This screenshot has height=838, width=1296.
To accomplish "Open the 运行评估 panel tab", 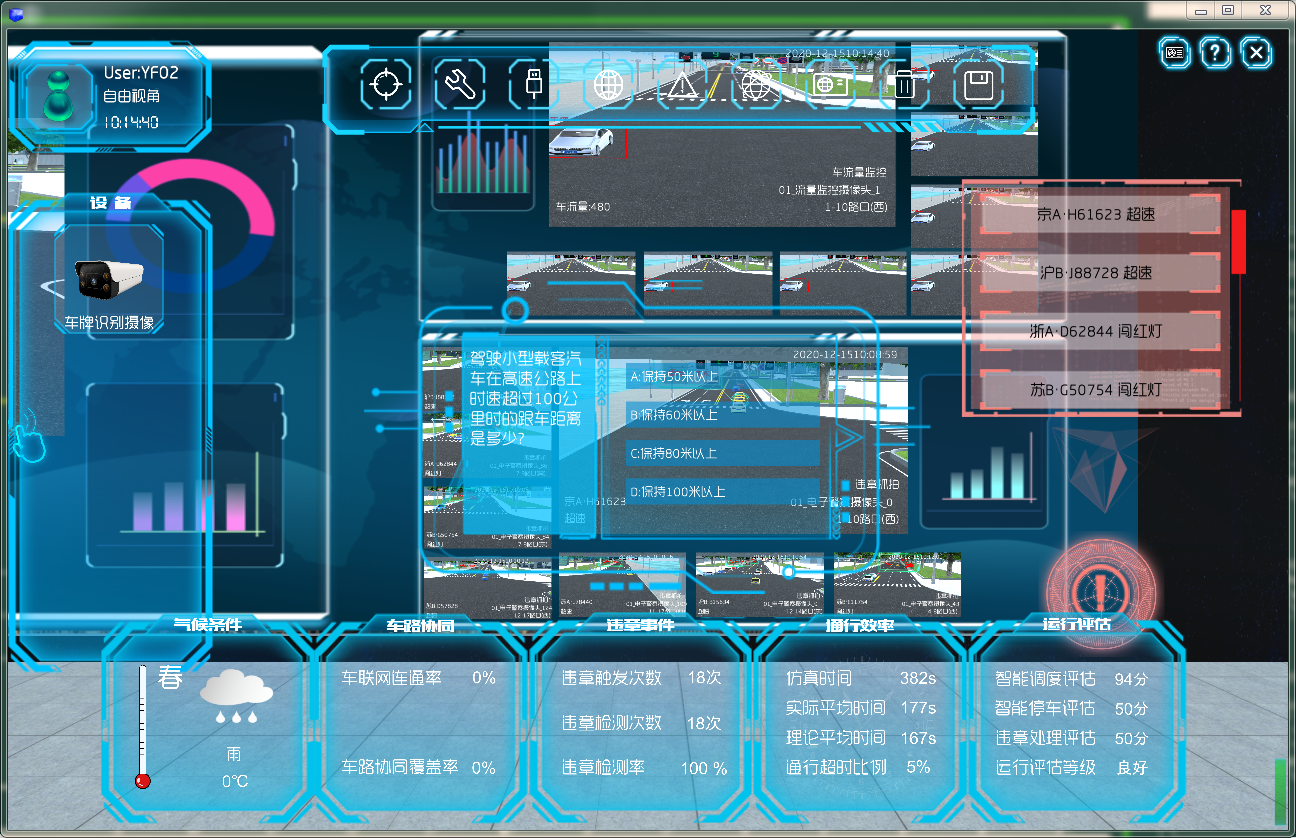I will (1077, 625).
